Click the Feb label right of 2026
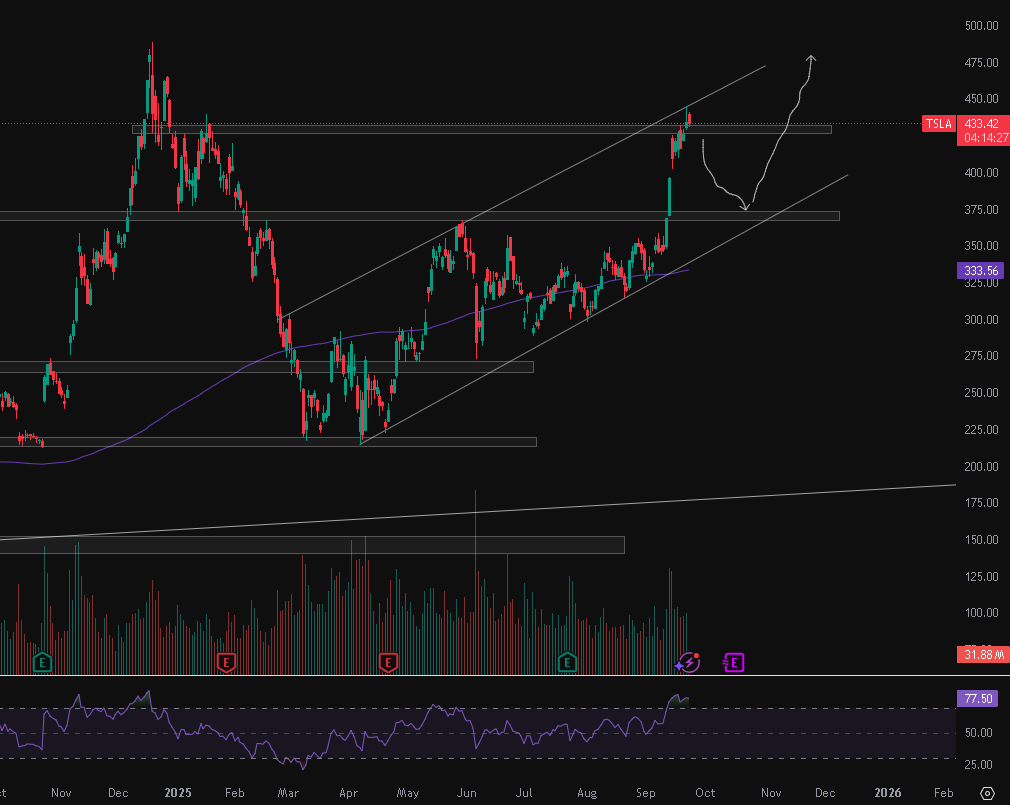 pos(944,793)
